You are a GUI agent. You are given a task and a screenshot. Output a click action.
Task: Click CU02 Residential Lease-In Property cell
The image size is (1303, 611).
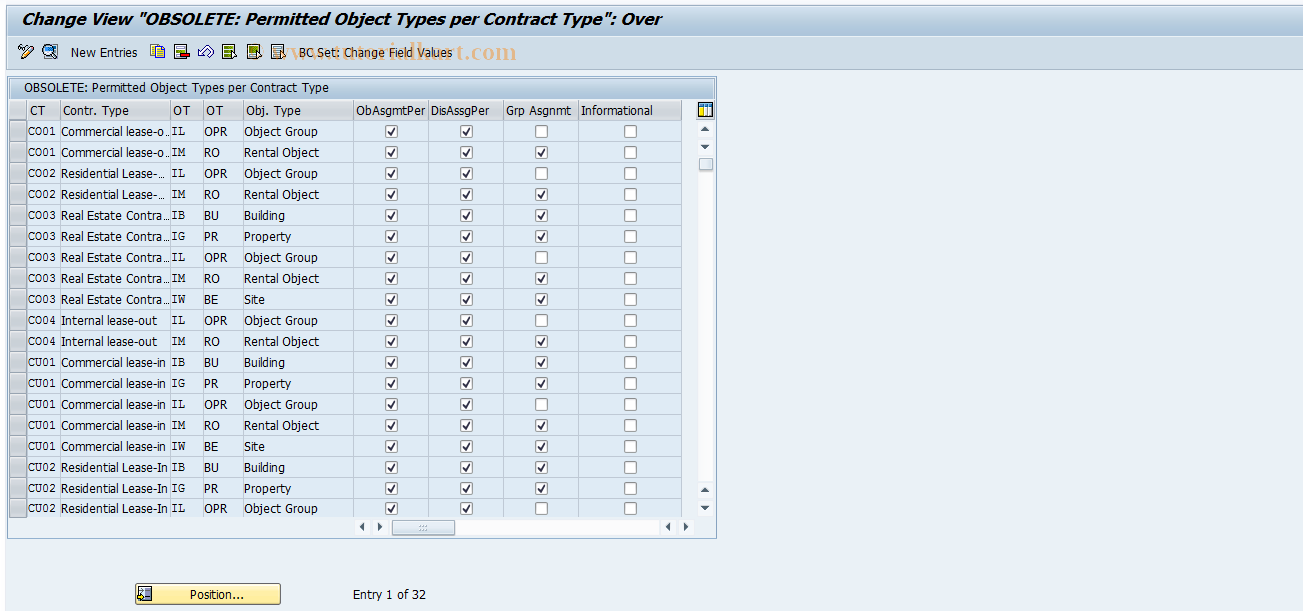tap(297, 489)
